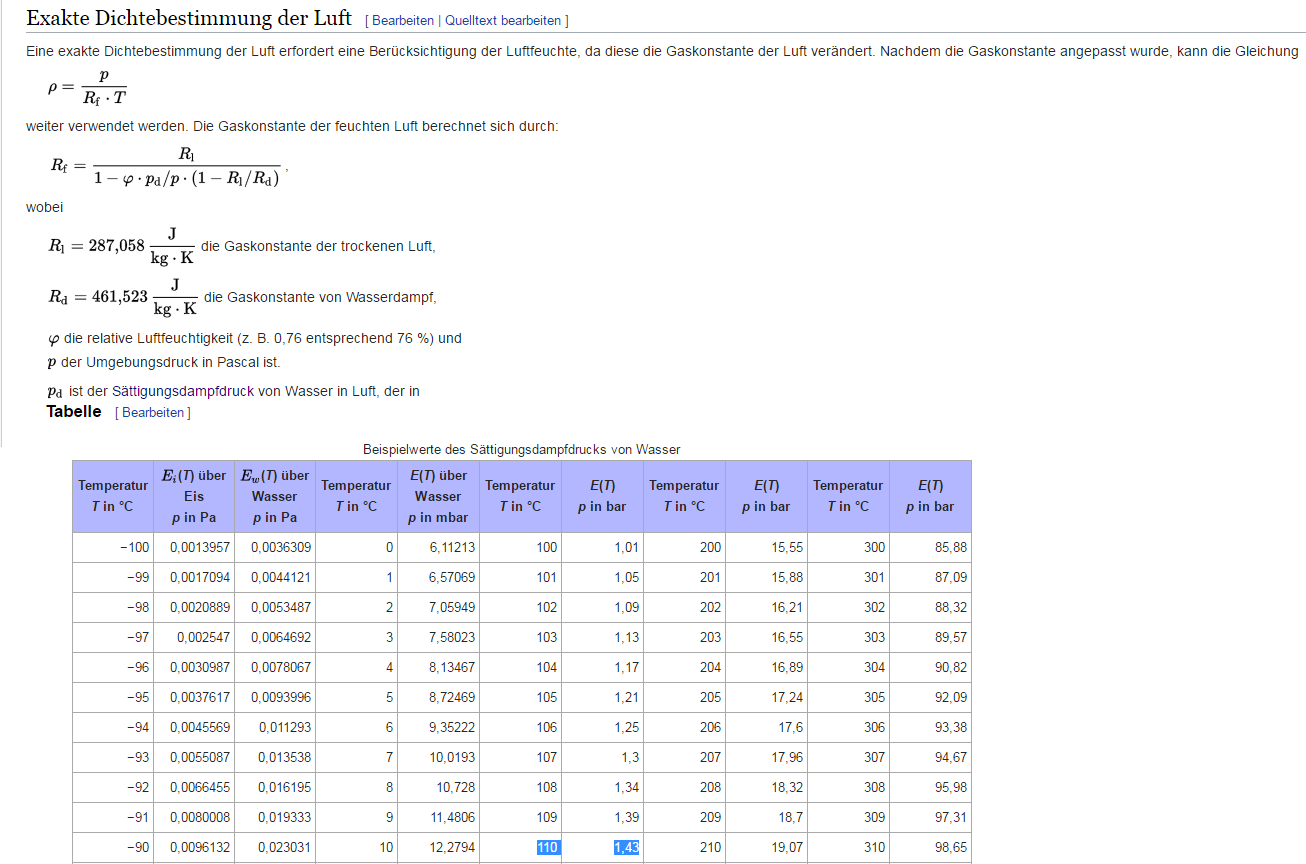Click Bearbeiten link beside Exakte Dichtebestimmung heading
Viewport: 1306px width, 864px height.
tap(403, 20)
